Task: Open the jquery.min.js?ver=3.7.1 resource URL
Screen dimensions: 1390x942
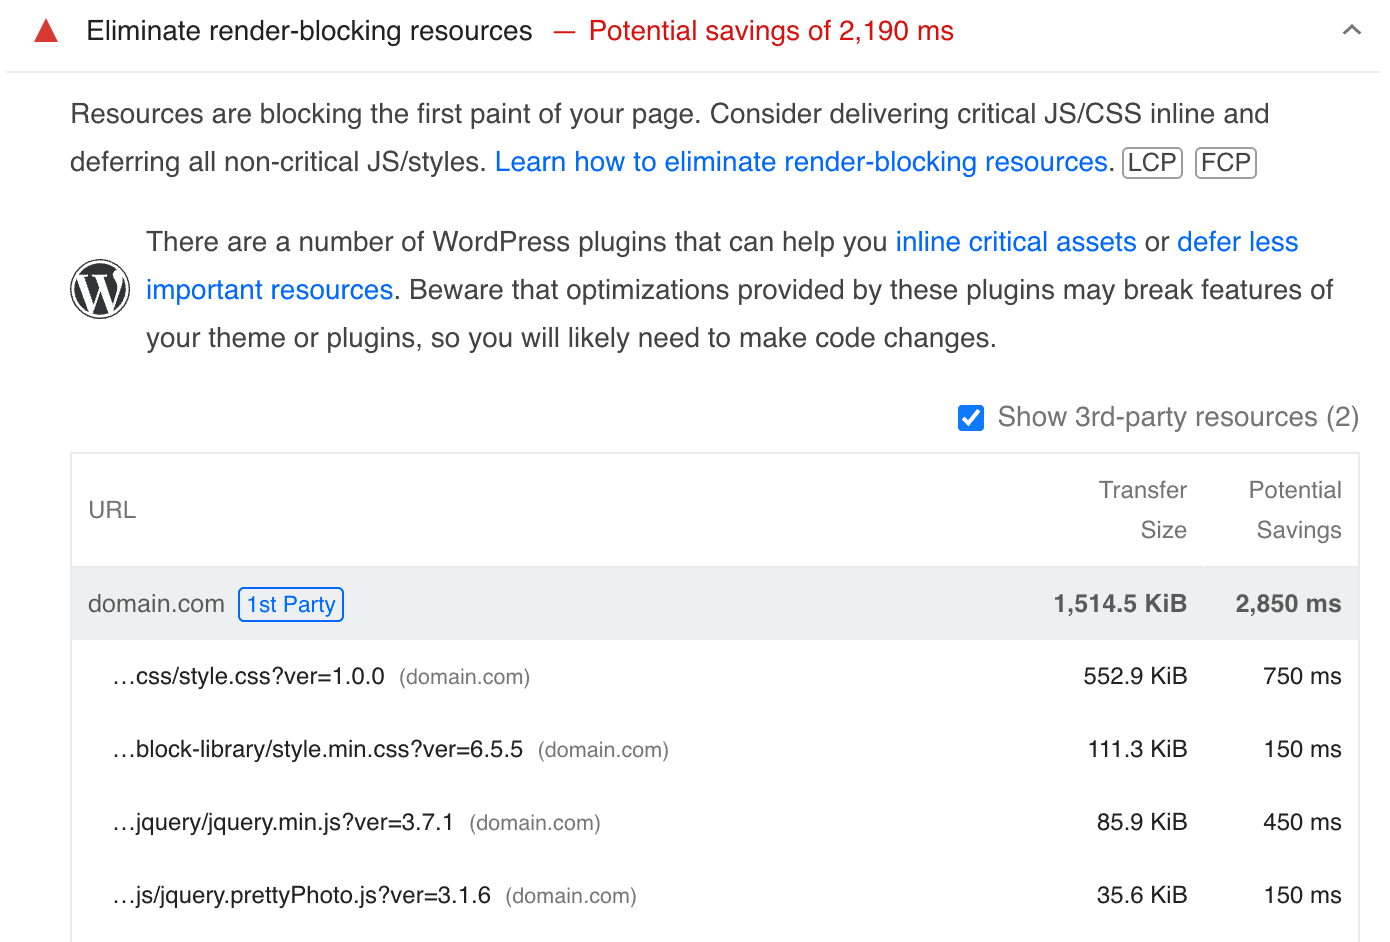Action: (x=283, y=823)
